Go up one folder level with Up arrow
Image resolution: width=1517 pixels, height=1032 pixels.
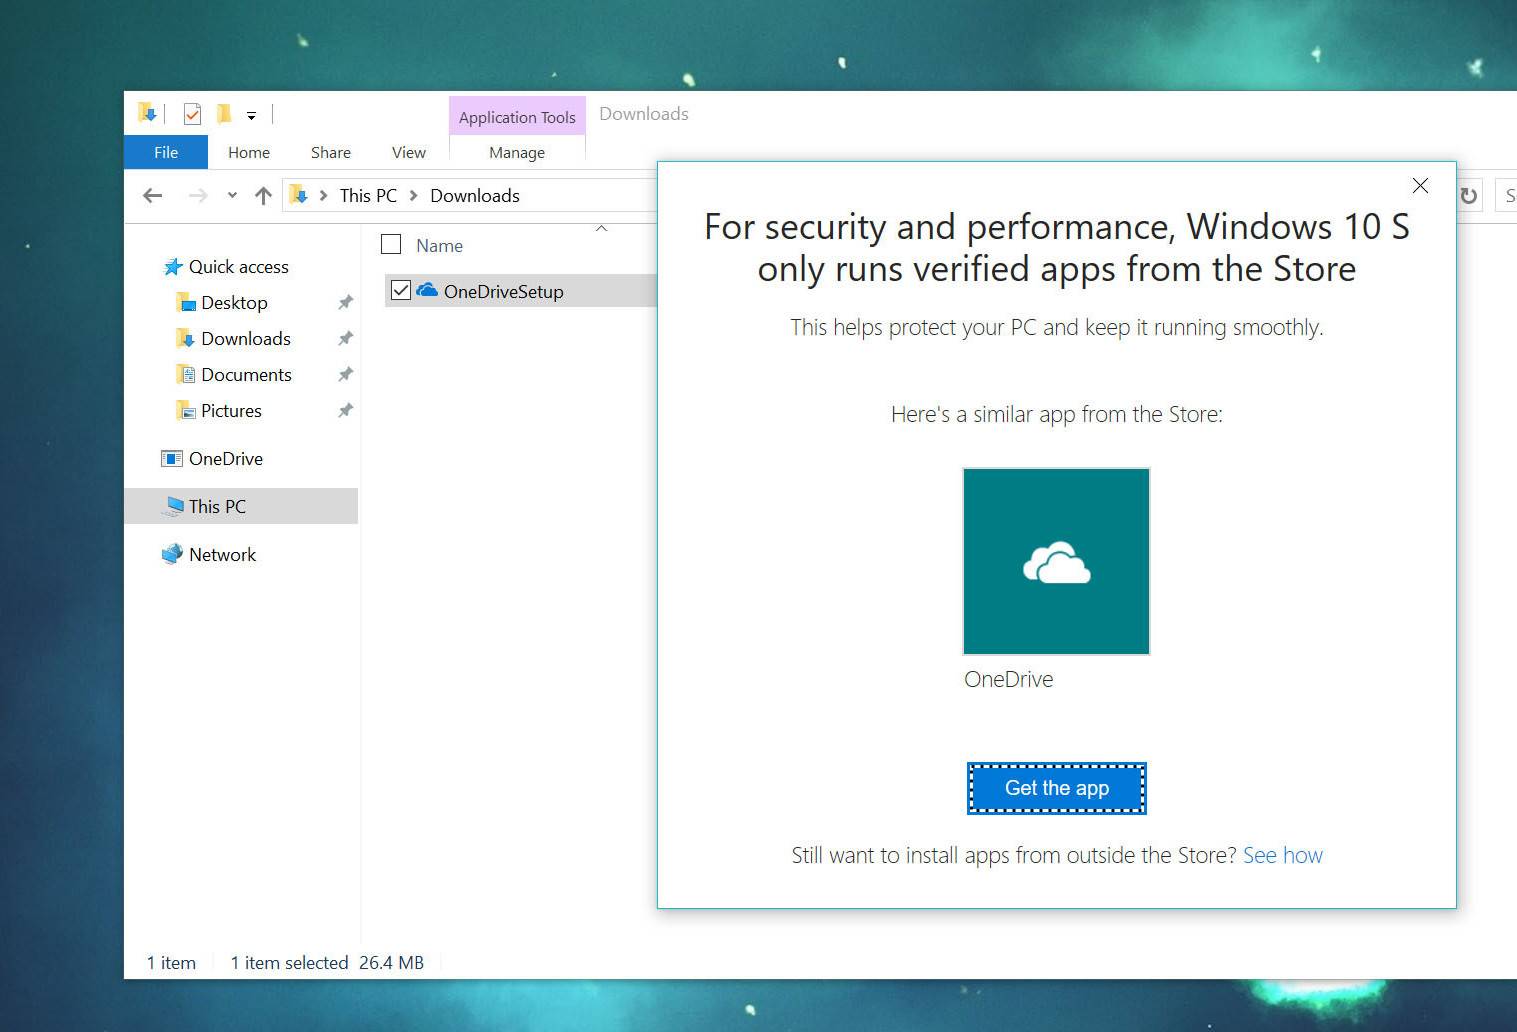point(263,196)
